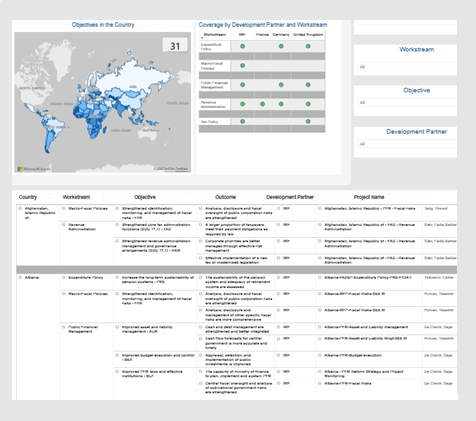Click the Public Financial Management dot under Germany

pyautogui.click(x=281, y=85)
